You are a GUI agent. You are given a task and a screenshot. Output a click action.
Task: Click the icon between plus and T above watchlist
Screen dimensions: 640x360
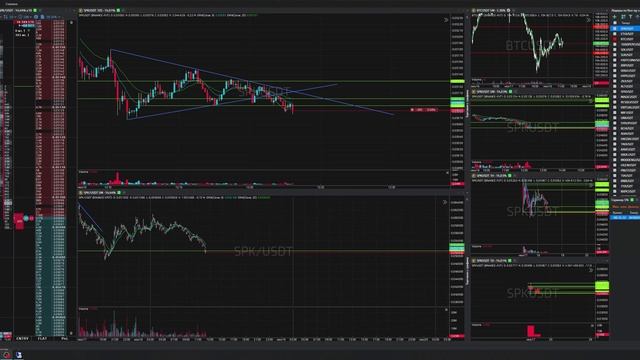click(623, 17)
